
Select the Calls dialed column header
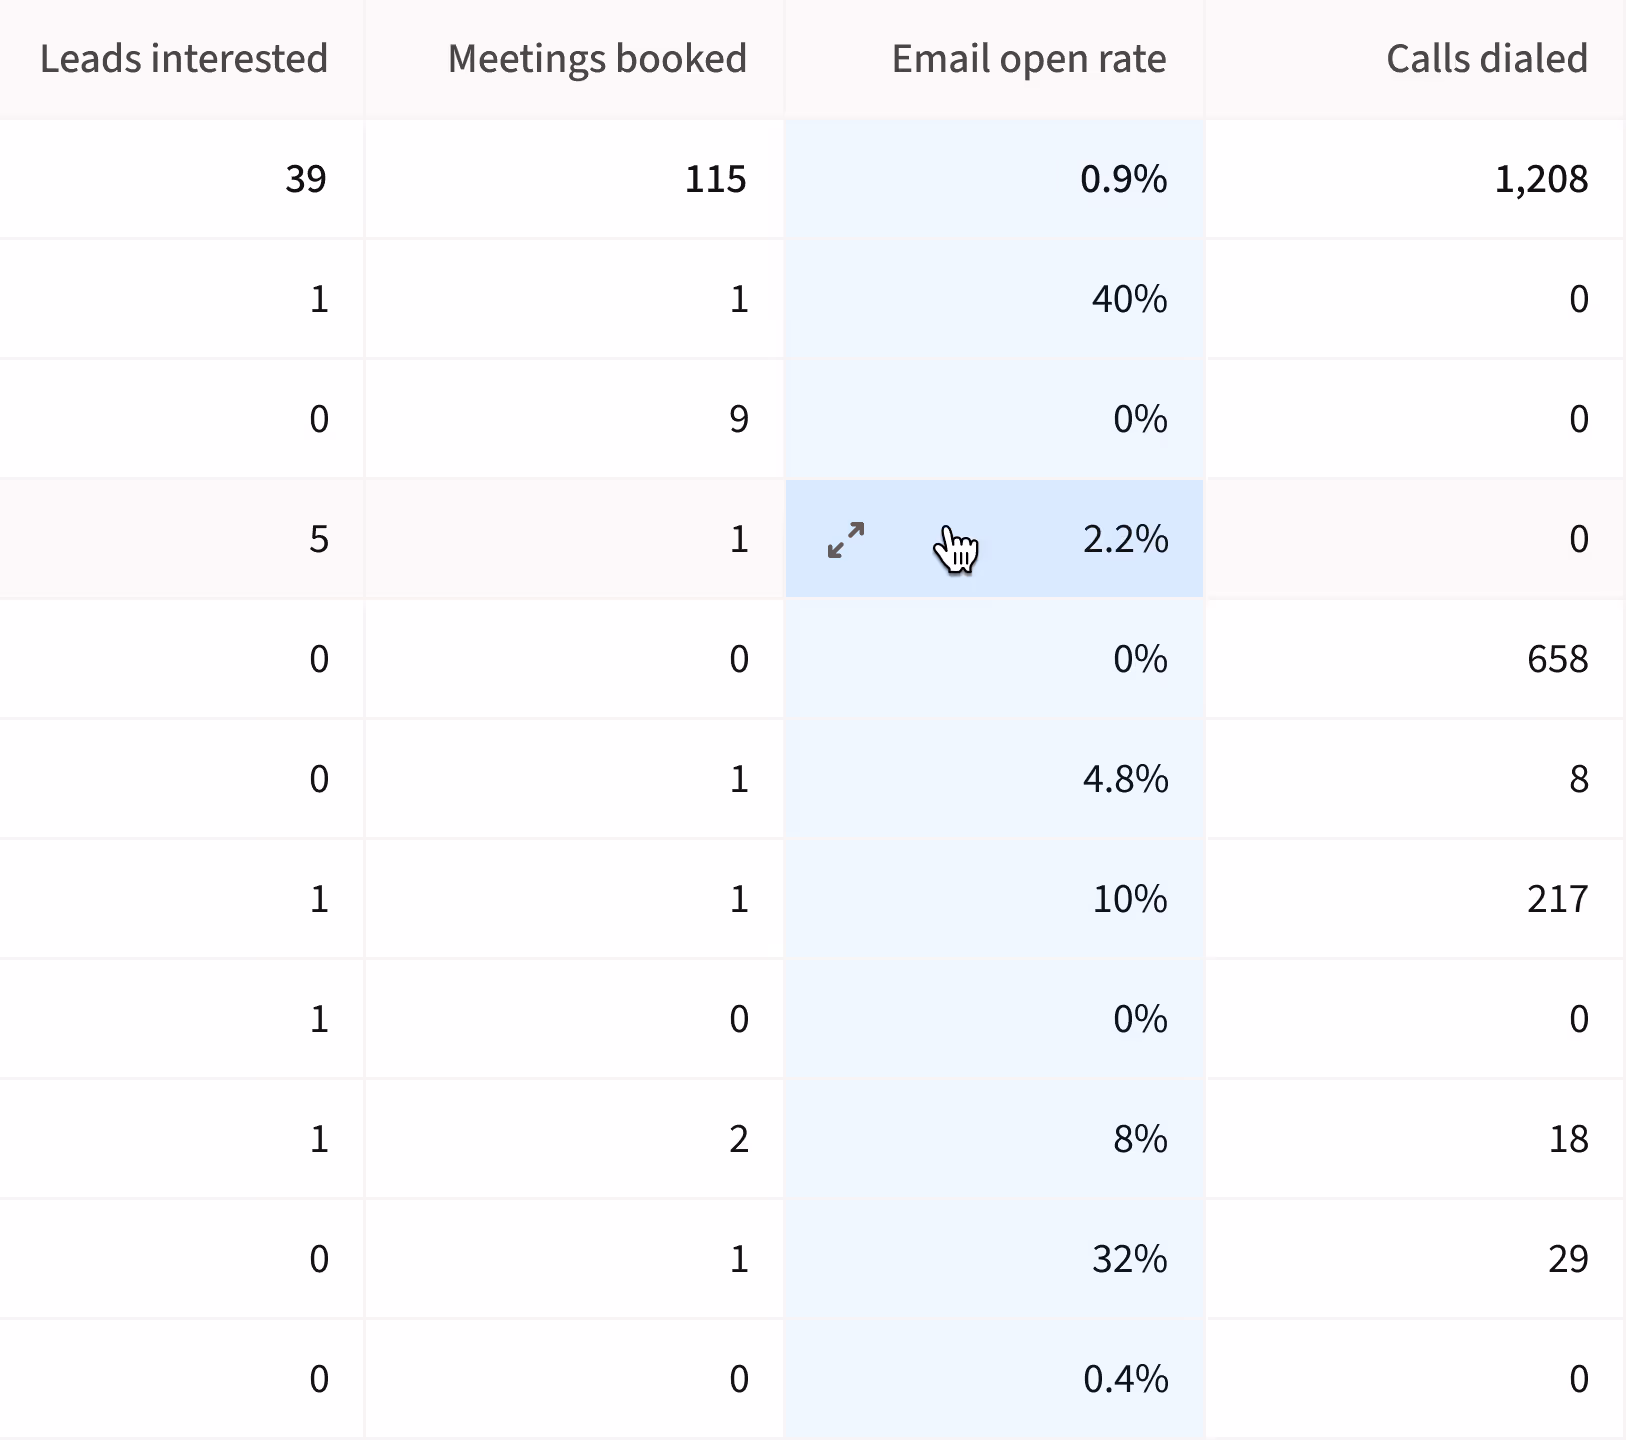[1486, 58]
